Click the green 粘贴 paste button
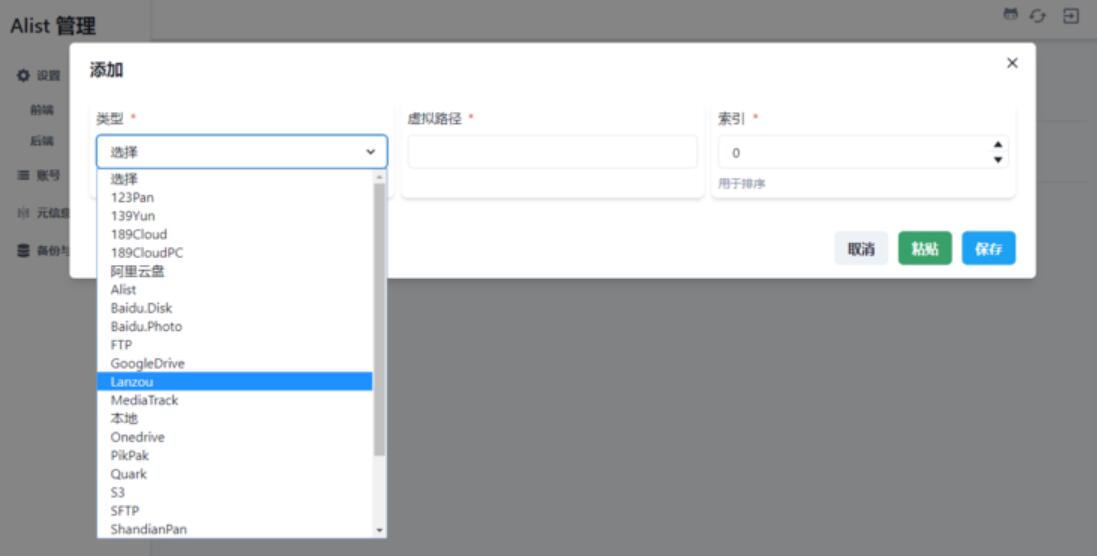Screen dimensions: 1097x556 (x=925, y=249)
